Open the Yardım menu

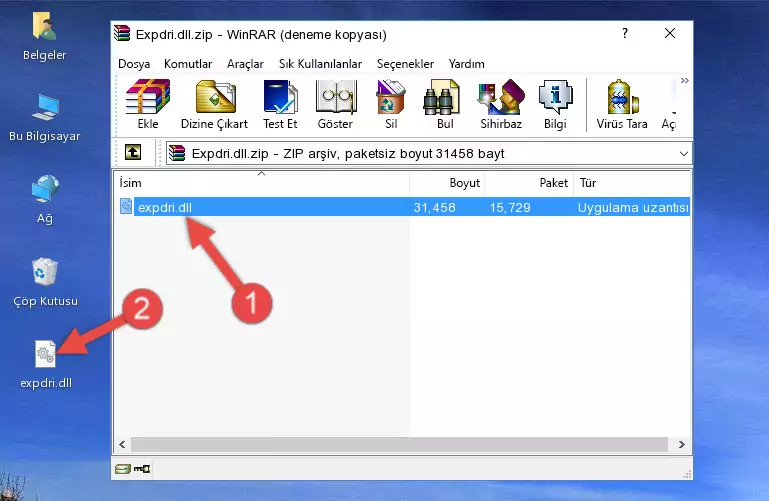click(466, 64)
